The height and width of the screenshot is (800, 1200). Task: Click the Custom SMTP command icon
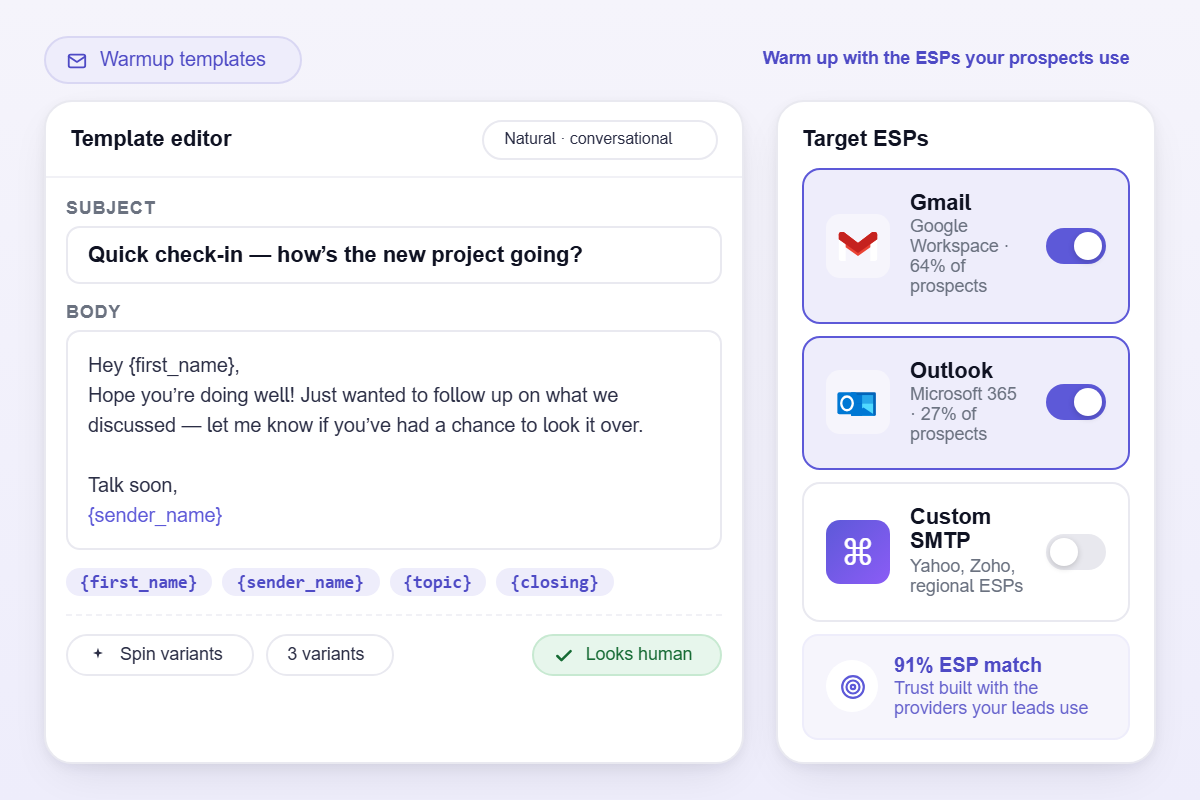[858, 552]
